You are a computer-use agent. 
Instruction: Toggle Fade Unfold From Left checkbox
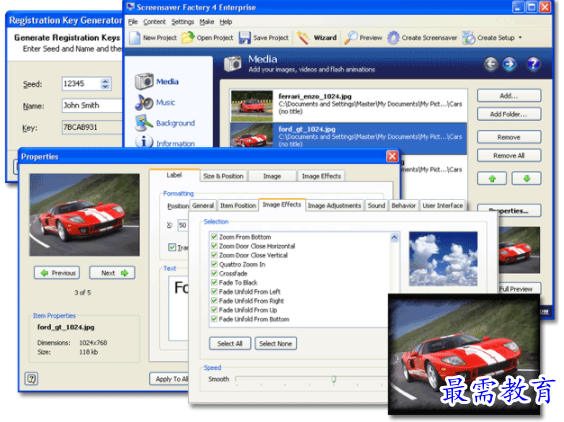pyautogui.click(x=214, y=291)
